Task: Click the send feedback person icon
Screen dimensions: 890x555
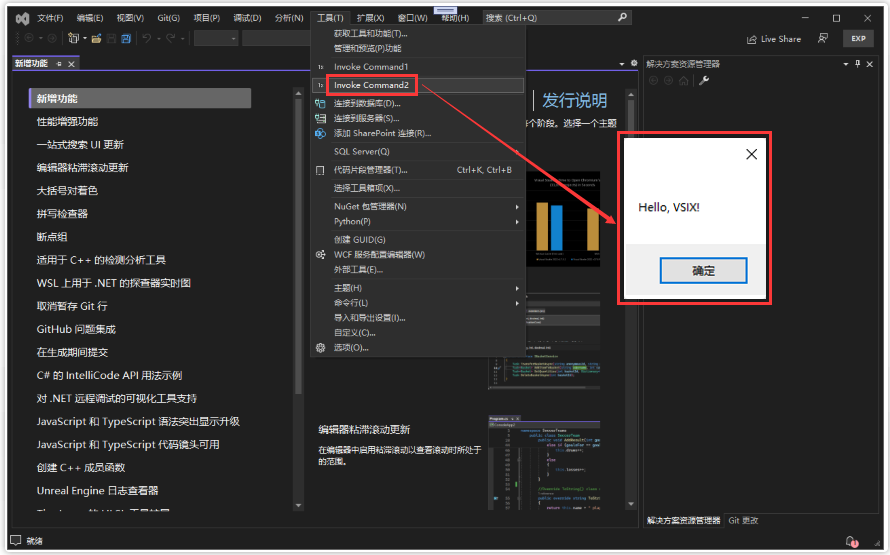Action: pyautogui.click(x=822, y=38)
